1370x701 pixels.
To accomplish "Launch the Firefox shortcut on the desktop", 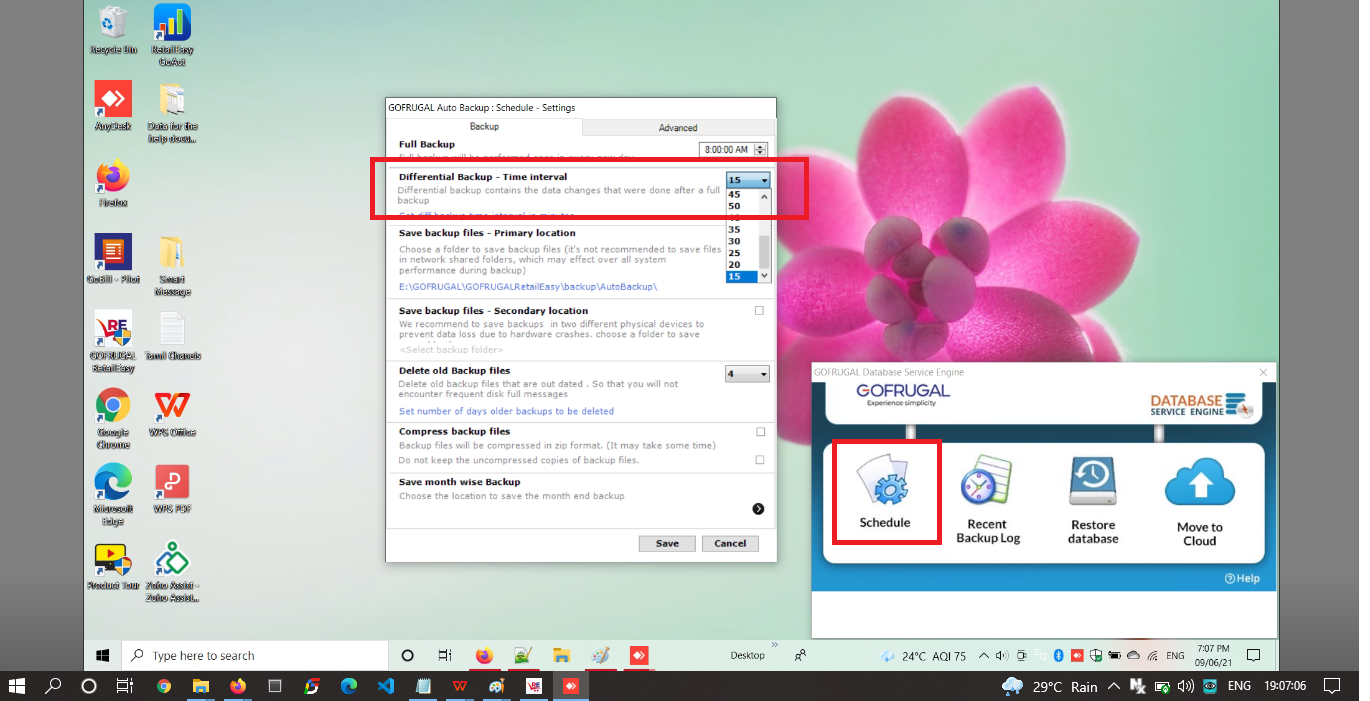I will click(x=113, y=182).
